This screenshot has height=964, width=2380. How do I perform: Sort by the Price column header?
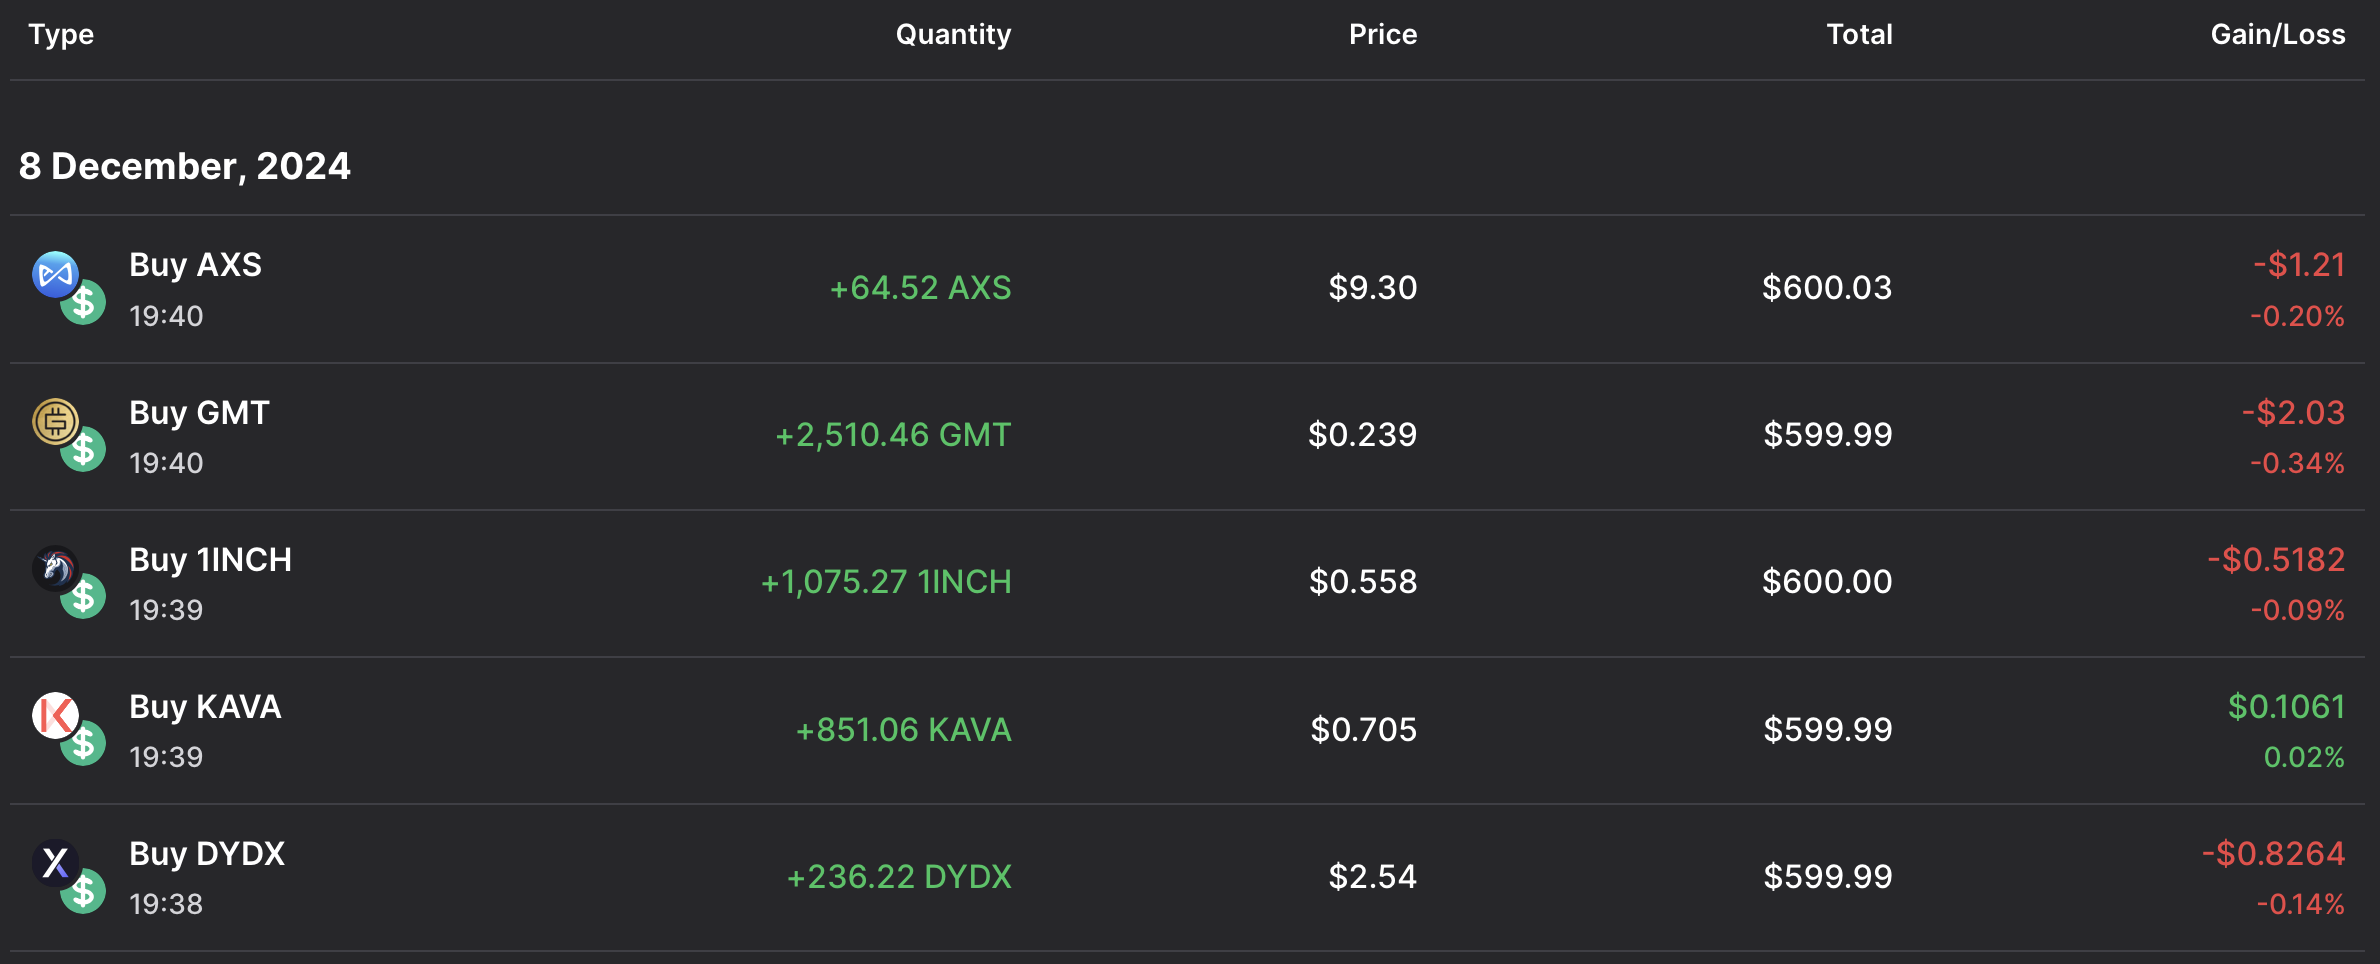pos(1382,35)
